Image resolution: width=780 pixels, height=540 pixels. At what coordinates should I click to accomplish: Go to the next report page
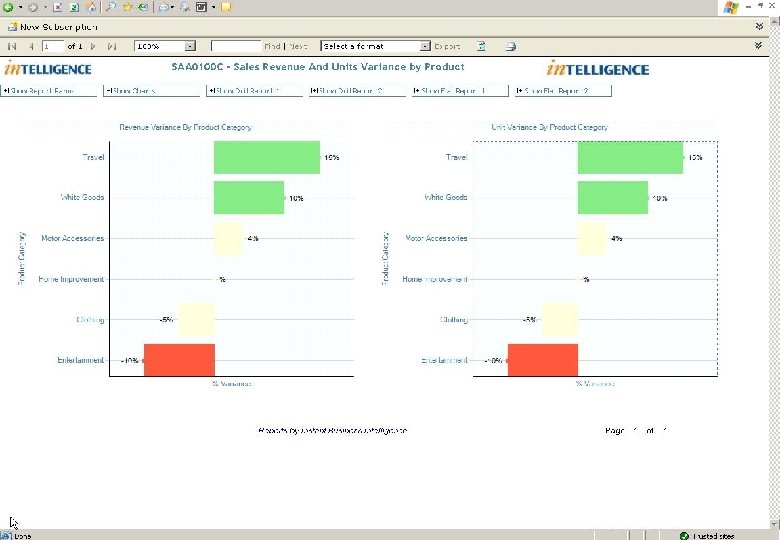click(x=93, y=46)
